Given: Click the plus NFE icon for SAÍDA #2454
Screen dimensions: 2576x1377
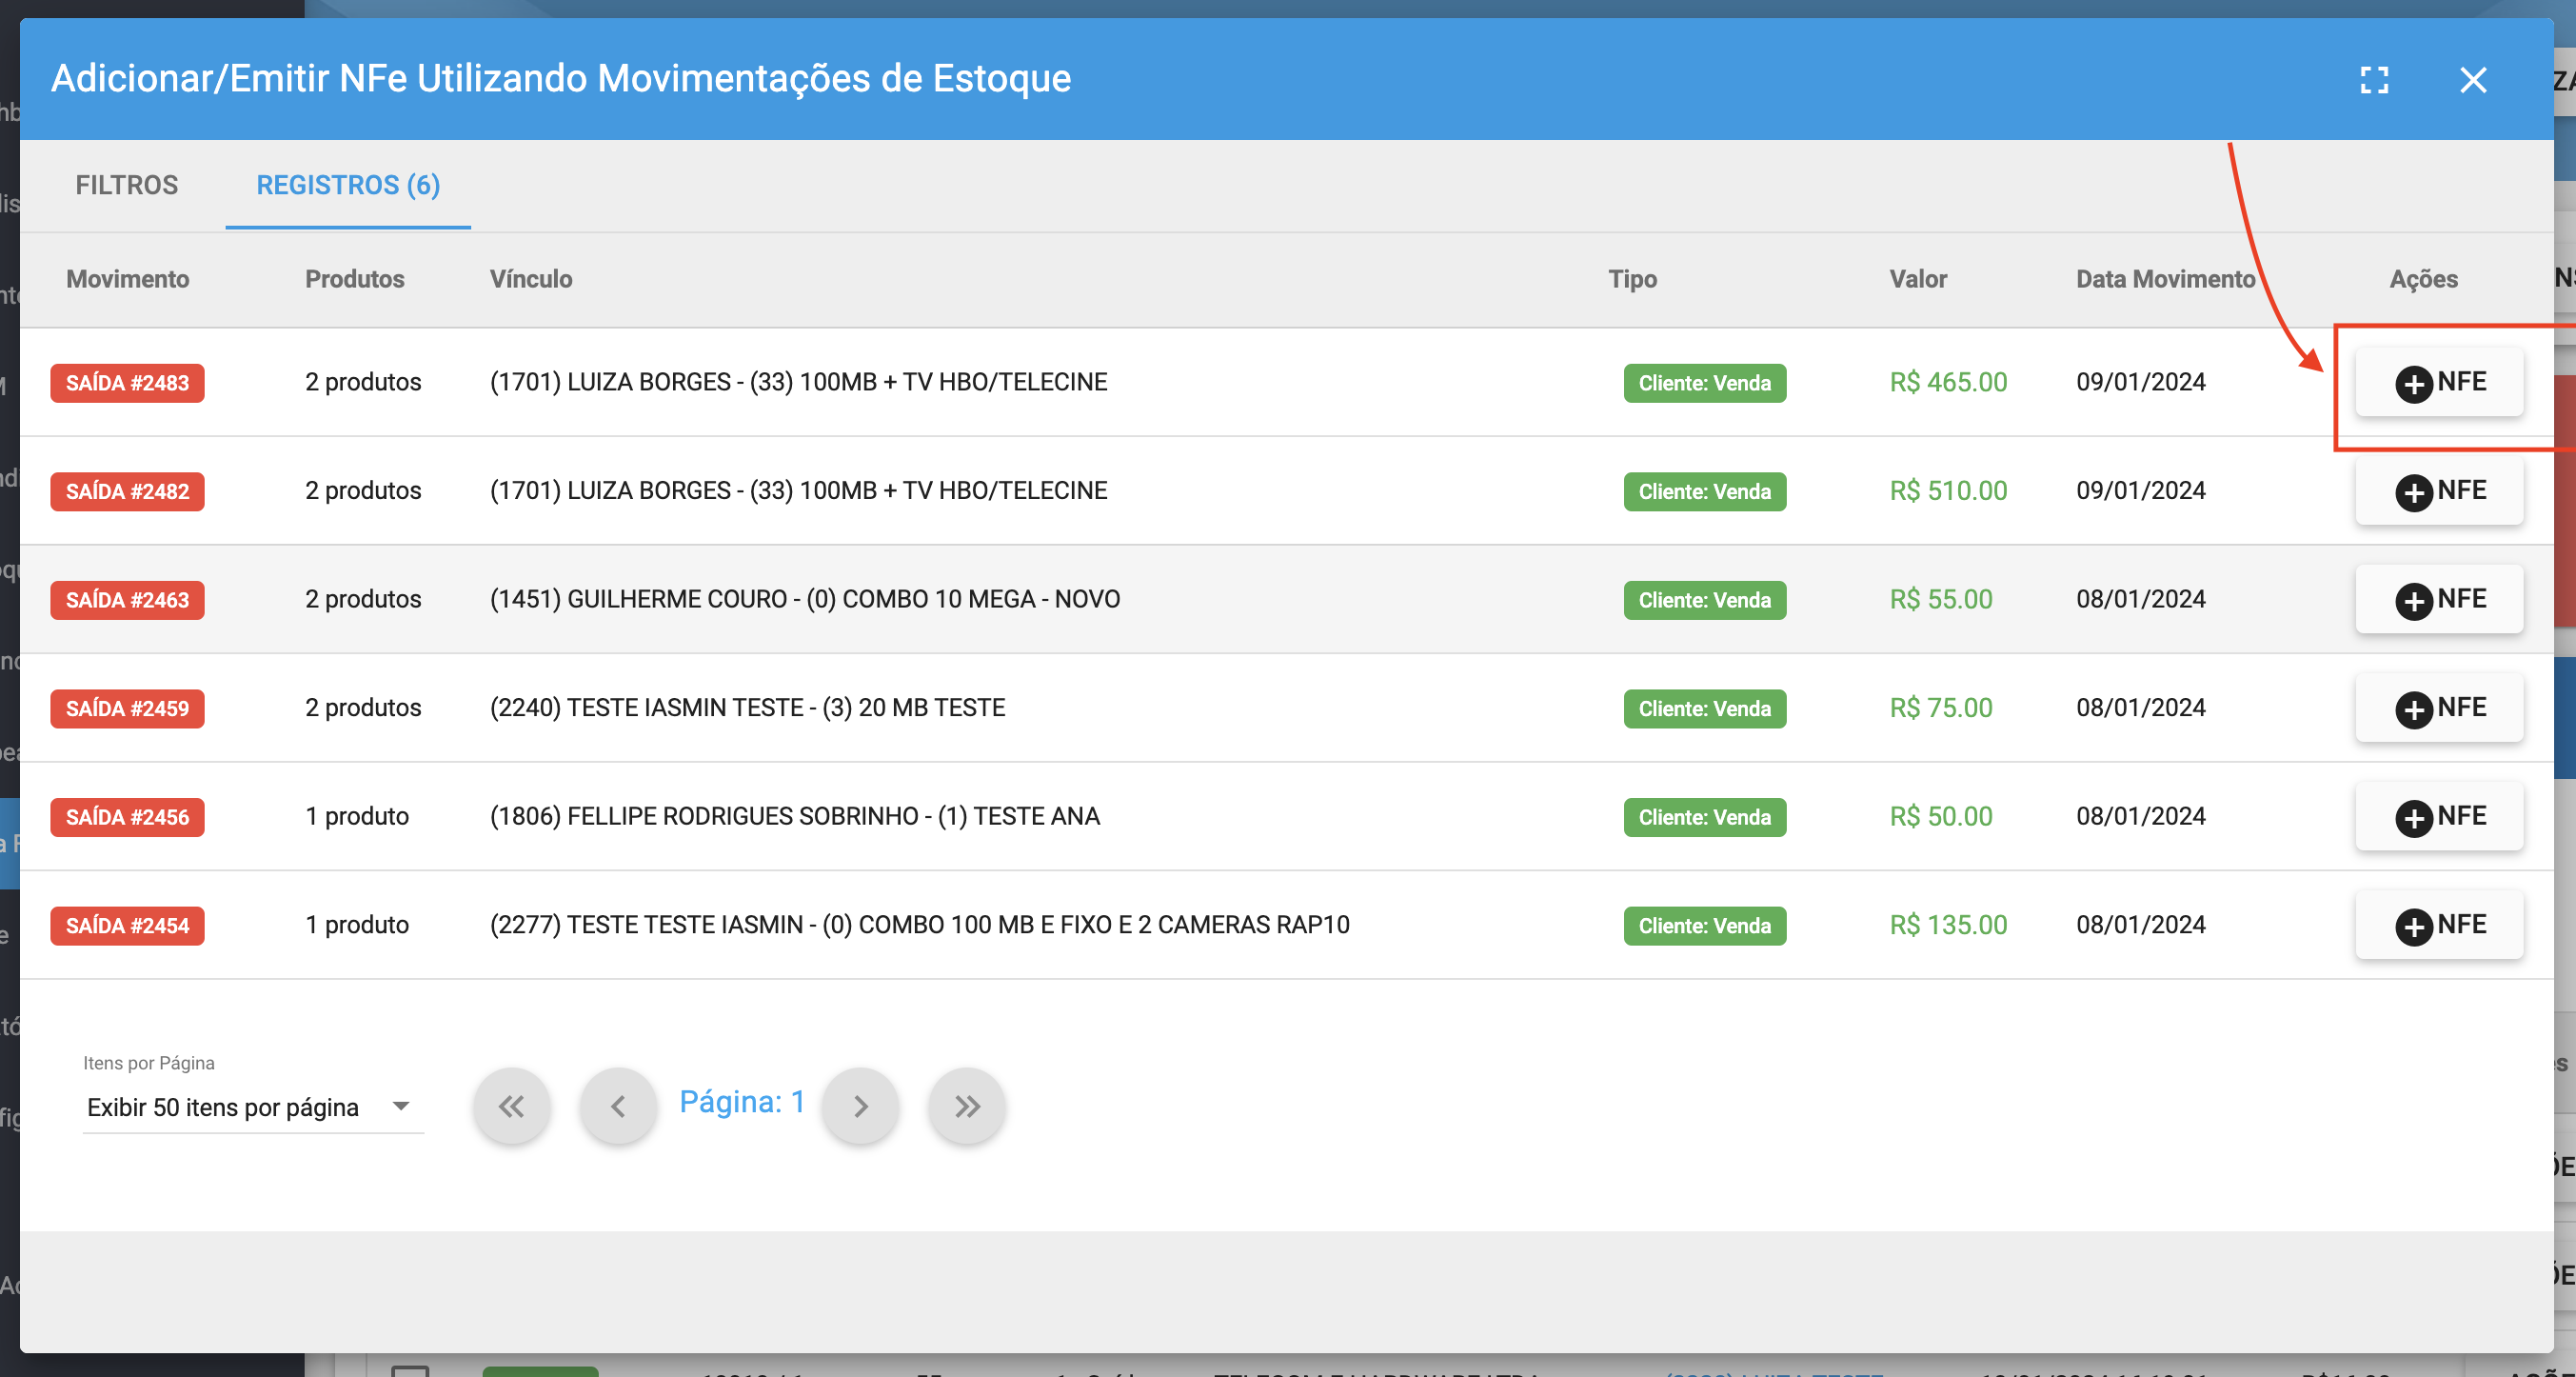Looking at the screenshot, I should 2416,925.
